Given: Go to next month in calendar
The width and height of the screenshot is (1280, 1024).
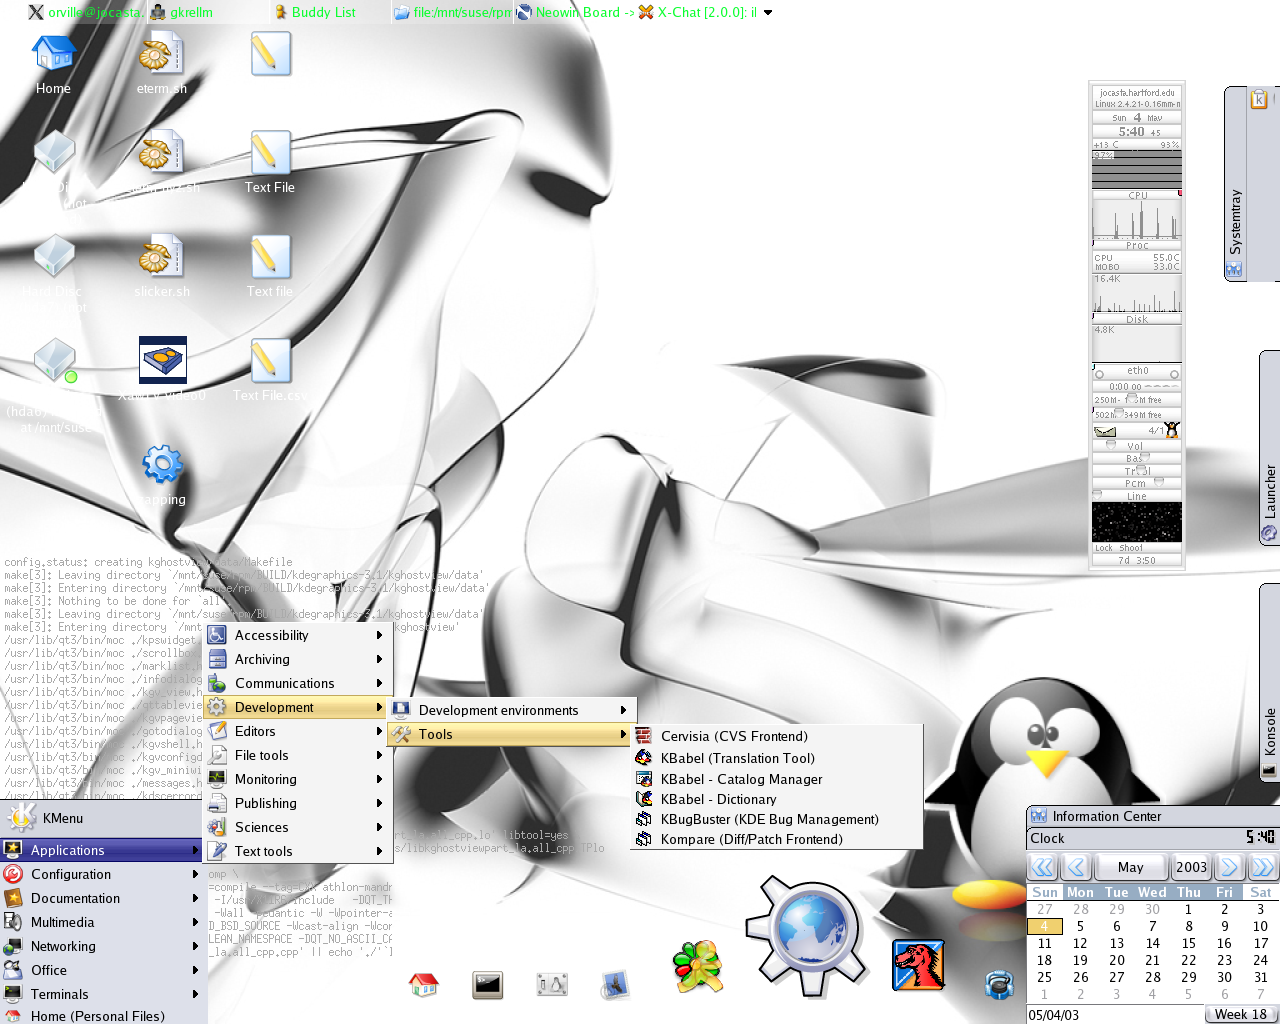Looking at the screenshot, I should 1229,867.
